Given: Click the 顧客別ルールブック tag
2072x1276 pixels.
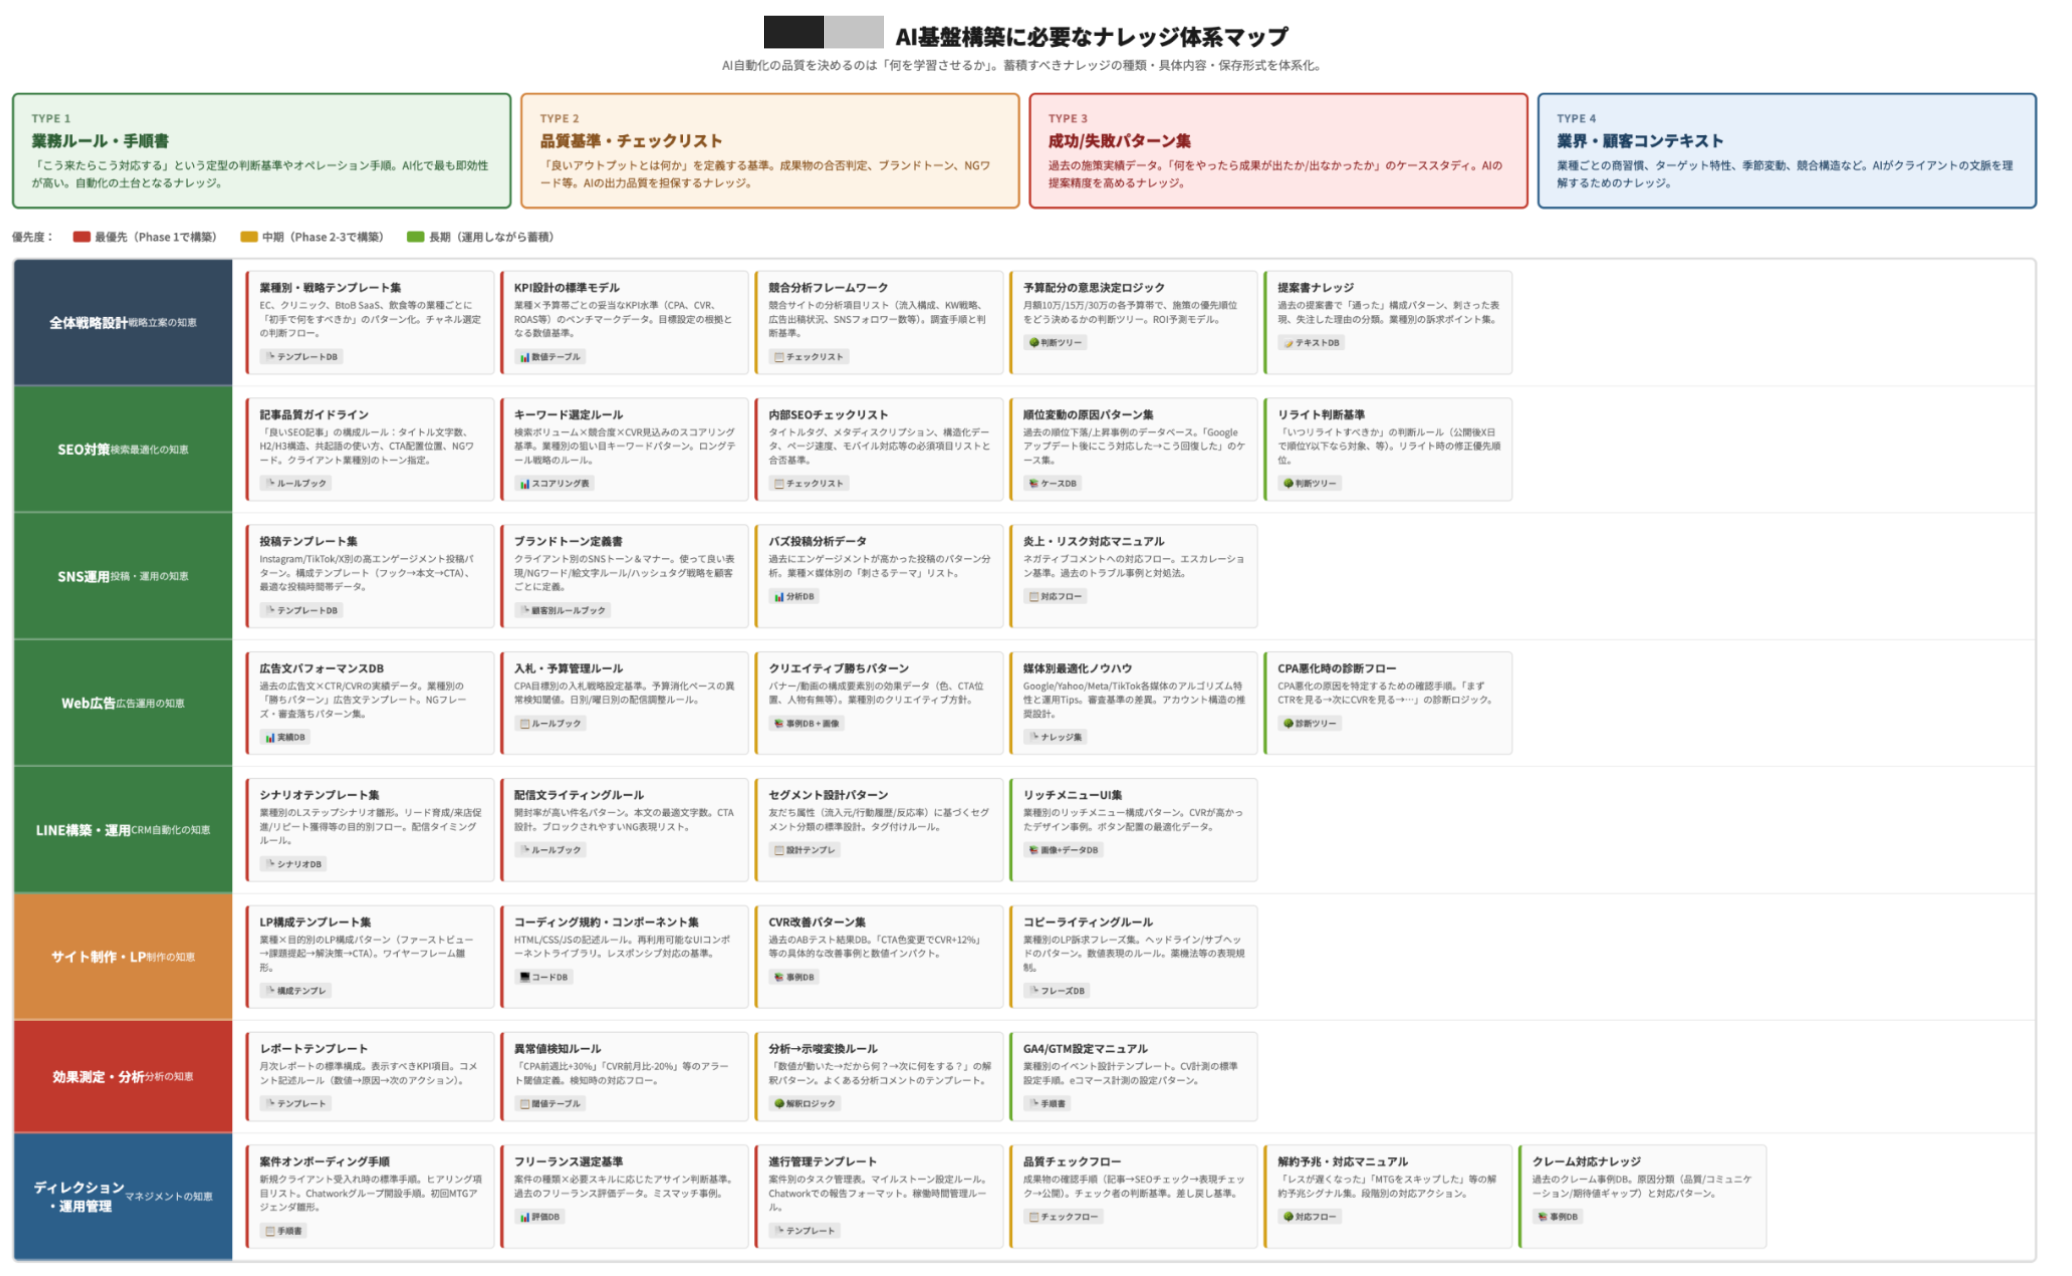Looking at the screenshot, I should coord(563,610).
